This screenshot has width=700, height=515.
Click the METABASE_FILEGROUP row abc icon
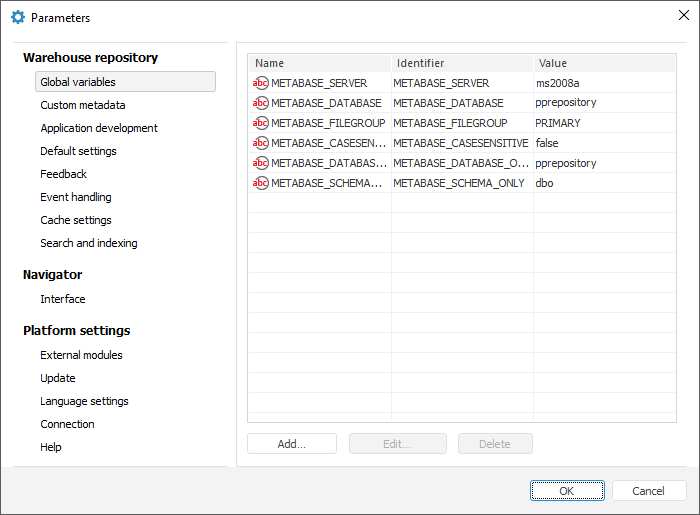click(261, 123)
